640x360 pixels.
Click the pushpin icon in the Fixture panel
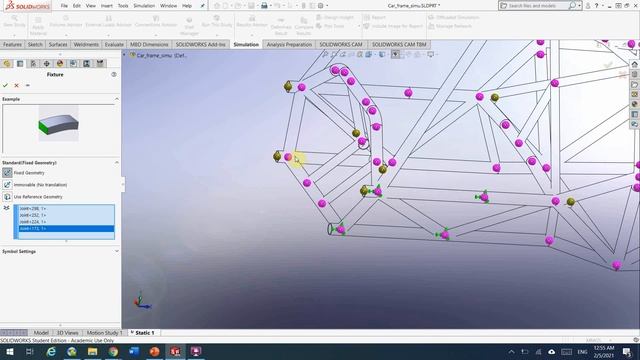[x=27, y=85]
